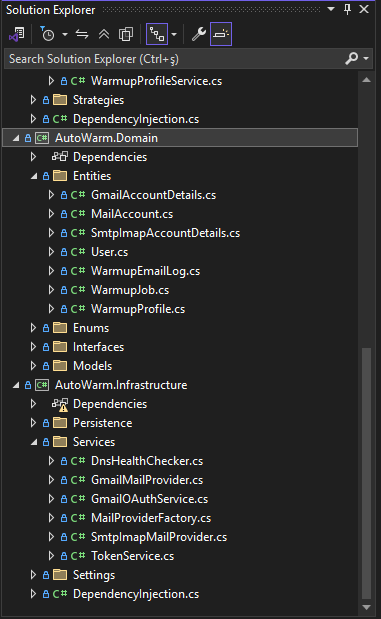Expand WarmupProfileService.cs node

(x=51, y=81)
